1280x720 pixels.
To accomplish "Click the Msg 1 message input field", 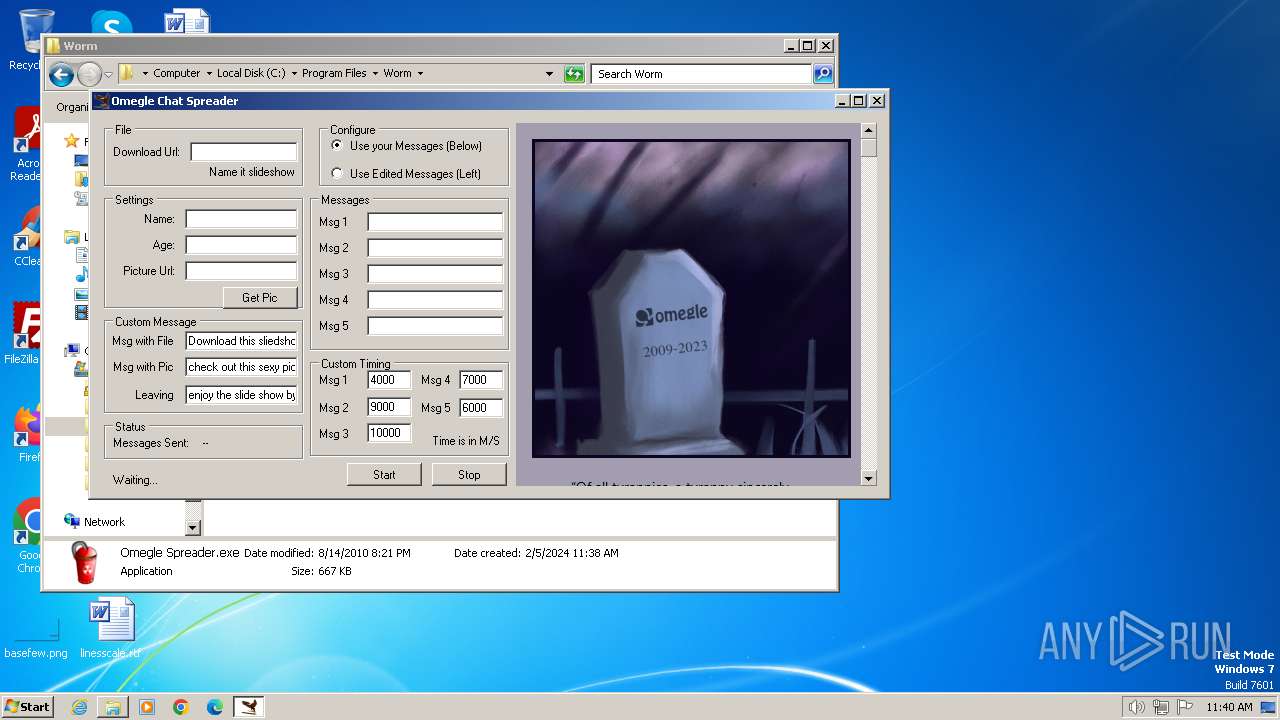I will [x=435, y=222].
